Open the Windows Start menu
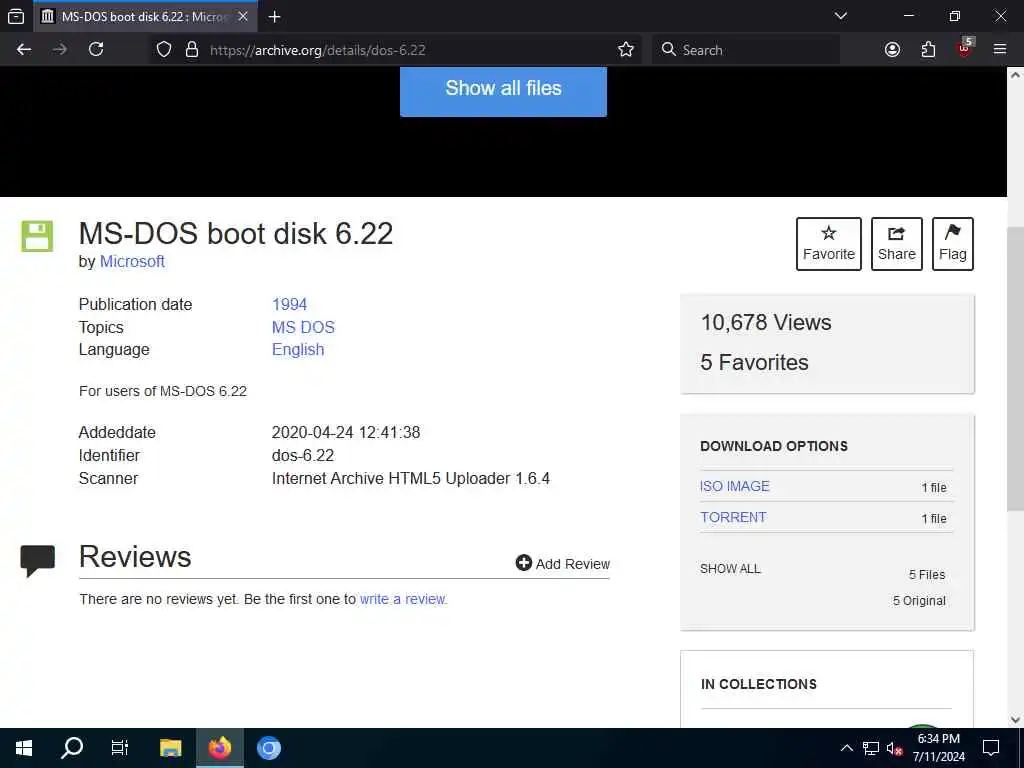 point(24,748)
